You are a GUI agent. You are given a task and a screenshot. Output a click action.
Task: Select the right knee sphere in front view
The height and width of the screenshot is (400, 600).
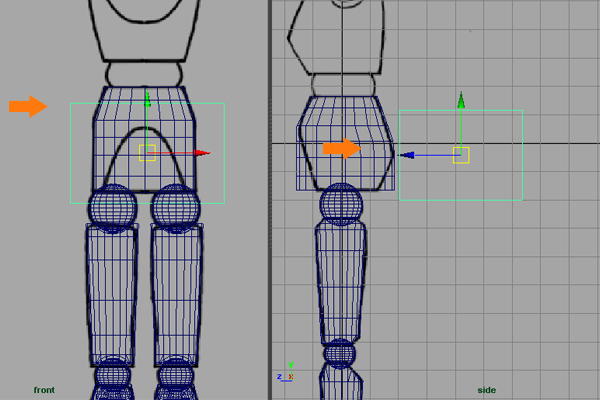[x=176, y=376]
